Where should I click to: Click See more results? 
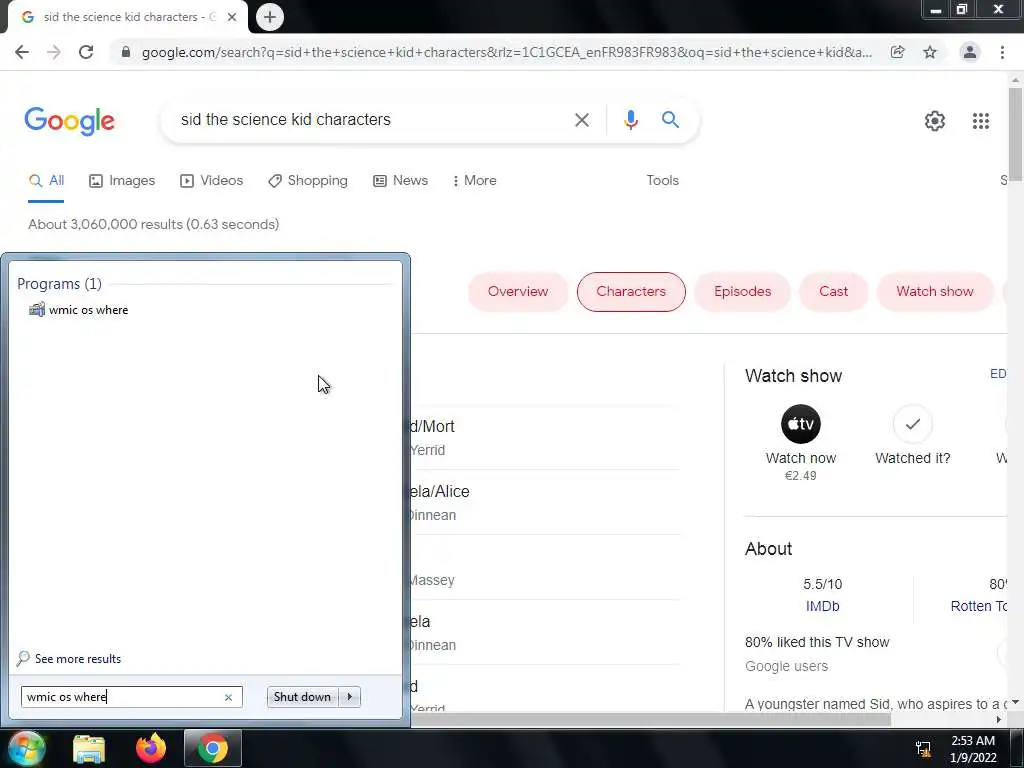pos(69,659)
